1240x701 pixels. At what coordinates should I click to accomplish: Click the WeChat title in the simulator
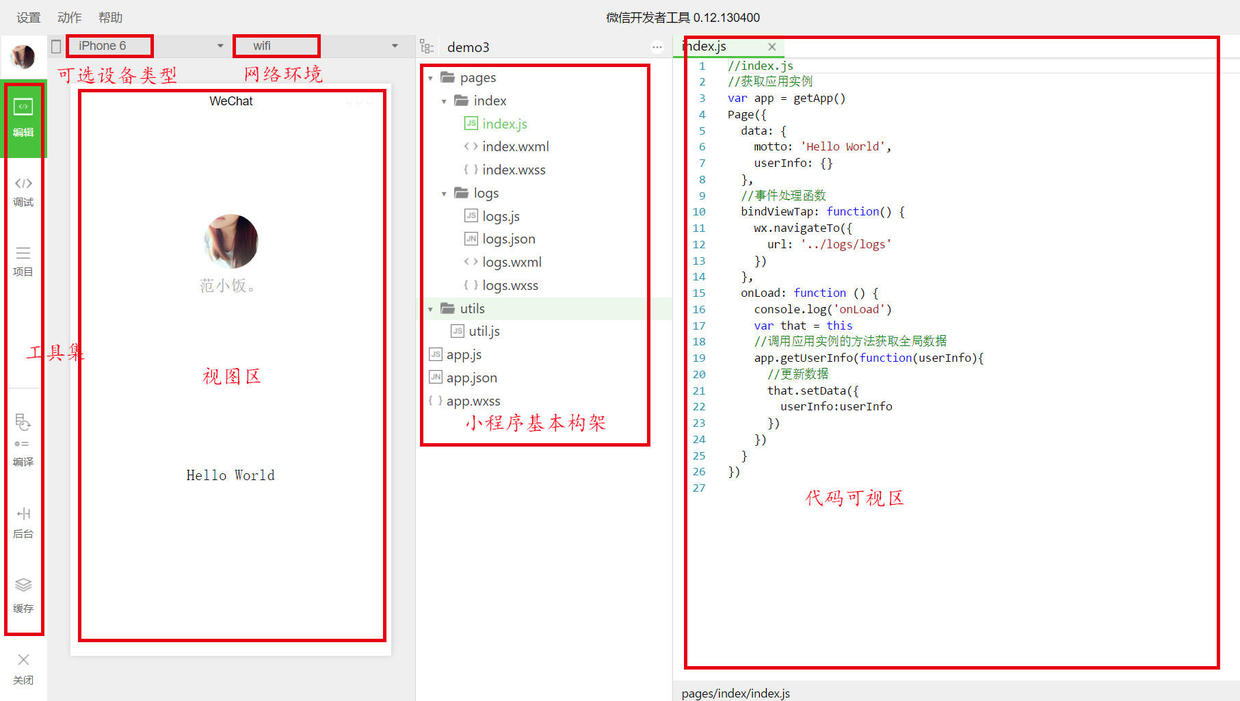click(x=231, y=101)
